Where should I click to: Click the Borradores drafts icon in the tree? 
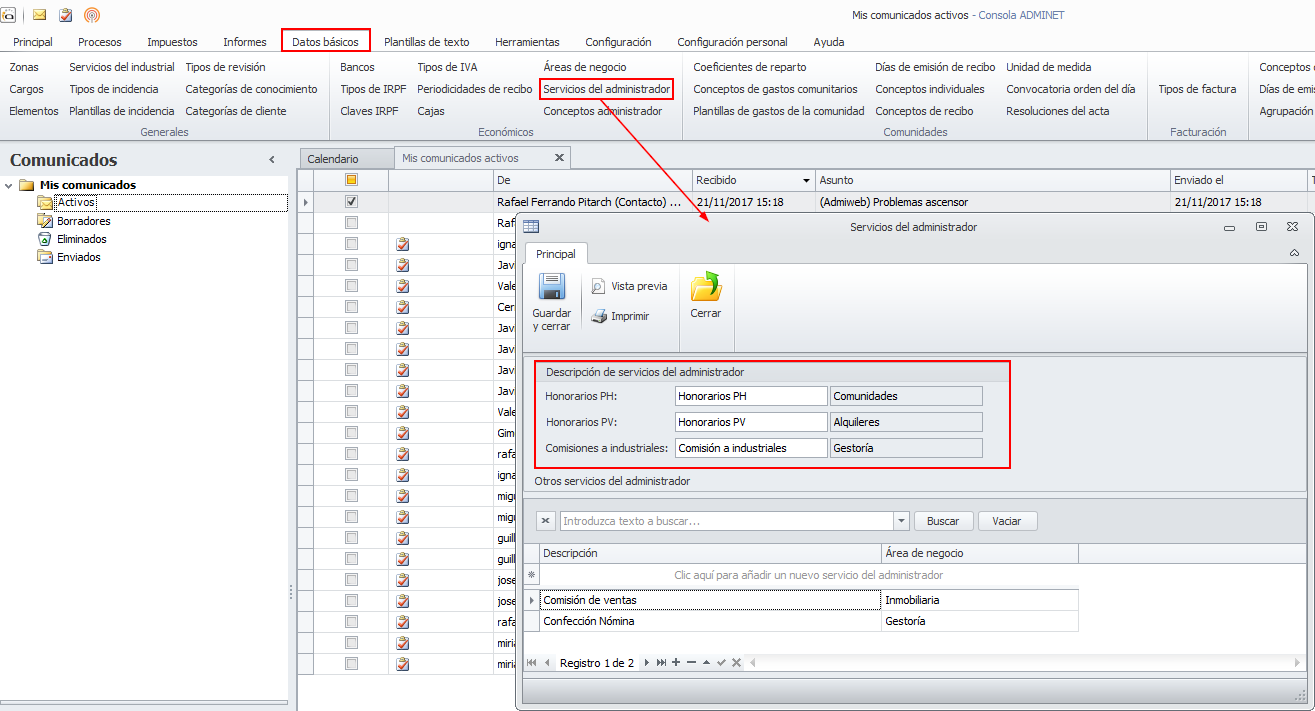tap(44, 221)
